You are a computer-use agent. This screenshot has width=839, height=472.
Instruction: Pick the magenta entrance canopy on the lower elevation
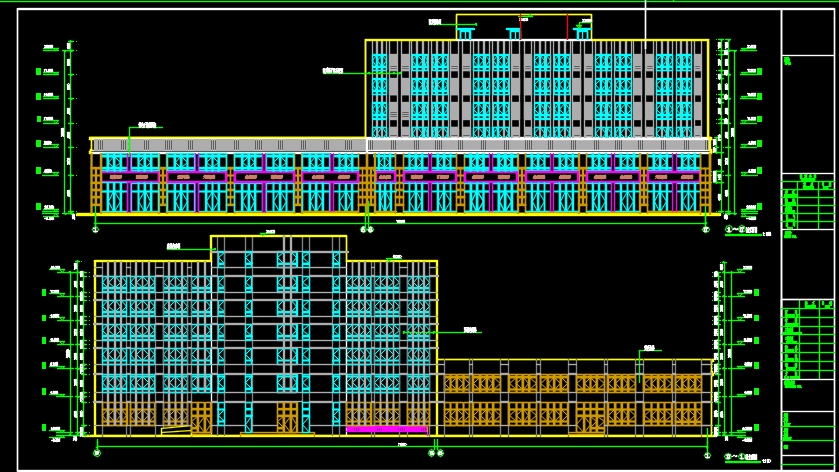(387, 429)
